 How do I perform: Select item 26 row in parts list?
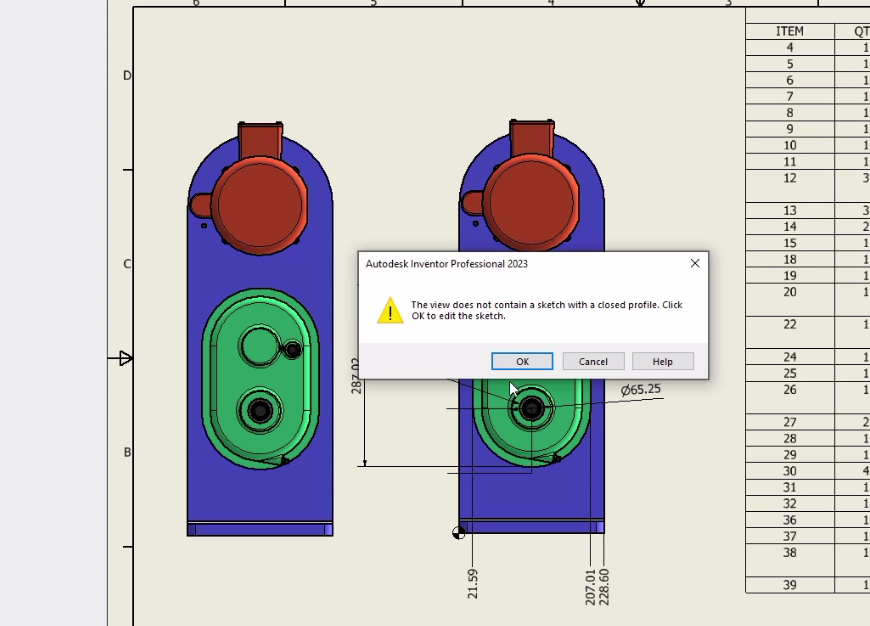[808, 397]
